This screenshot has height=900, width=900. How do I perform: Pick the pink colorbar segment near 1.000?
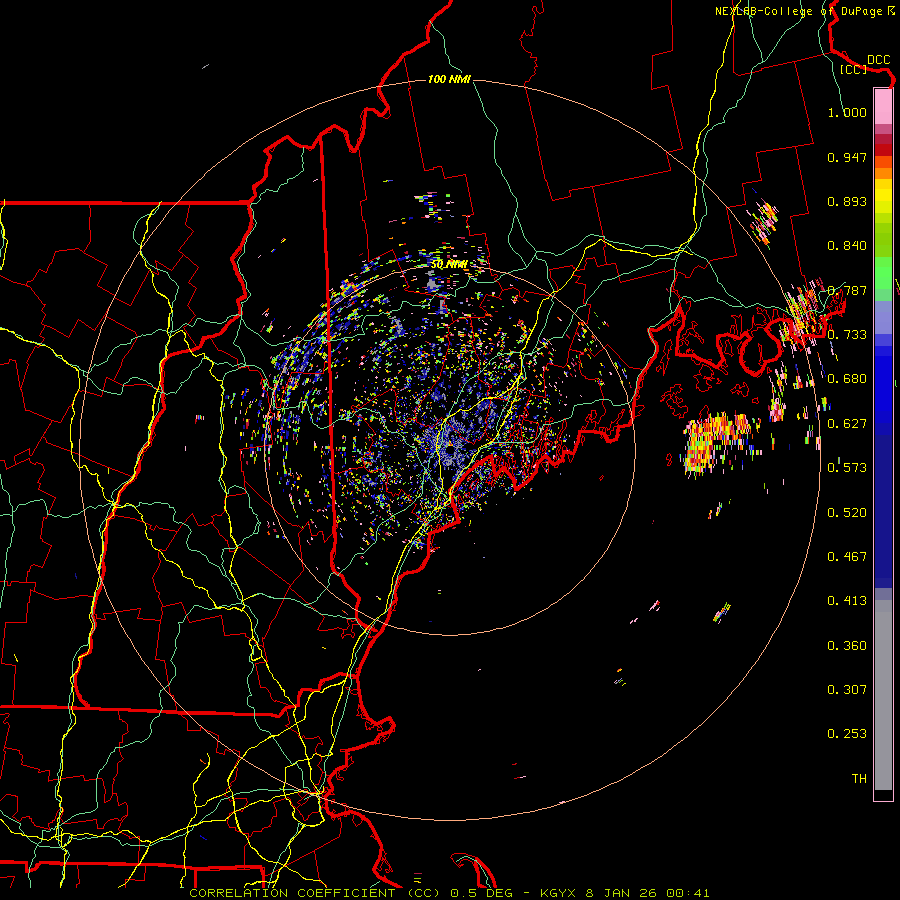click(883, 107)
